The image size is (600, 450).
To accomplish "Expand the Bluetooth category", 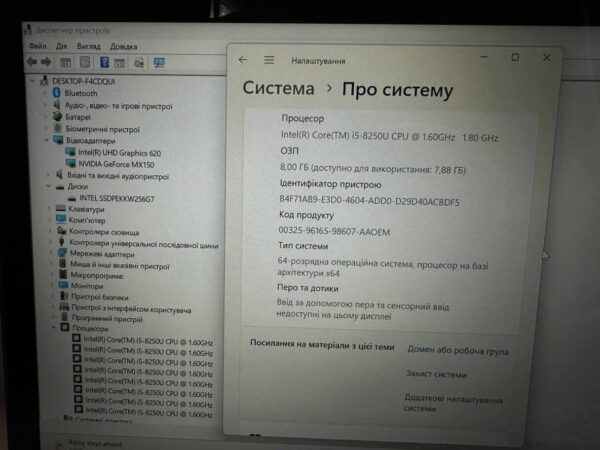I will (x=45, y=93).
